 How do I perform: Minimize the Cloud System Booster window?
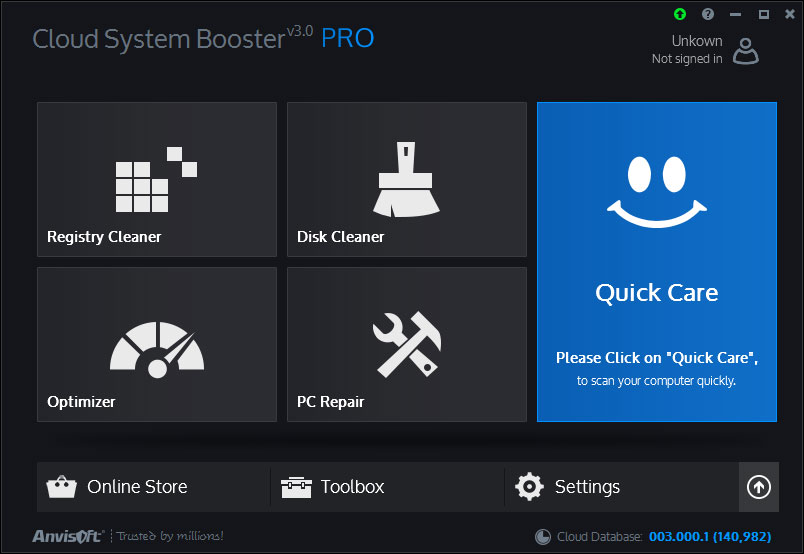coord(736,14)
